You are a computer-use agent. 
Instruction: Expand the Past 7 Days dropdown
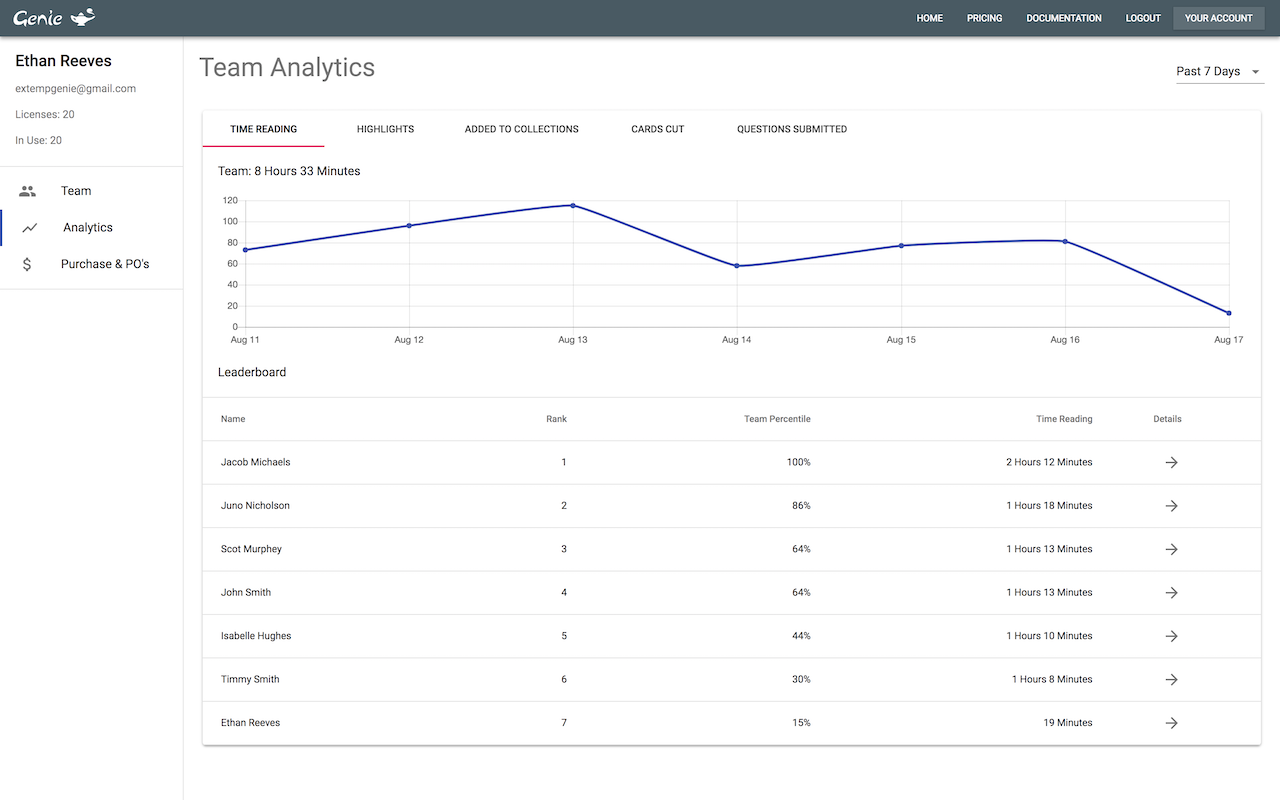[1219, 72]
